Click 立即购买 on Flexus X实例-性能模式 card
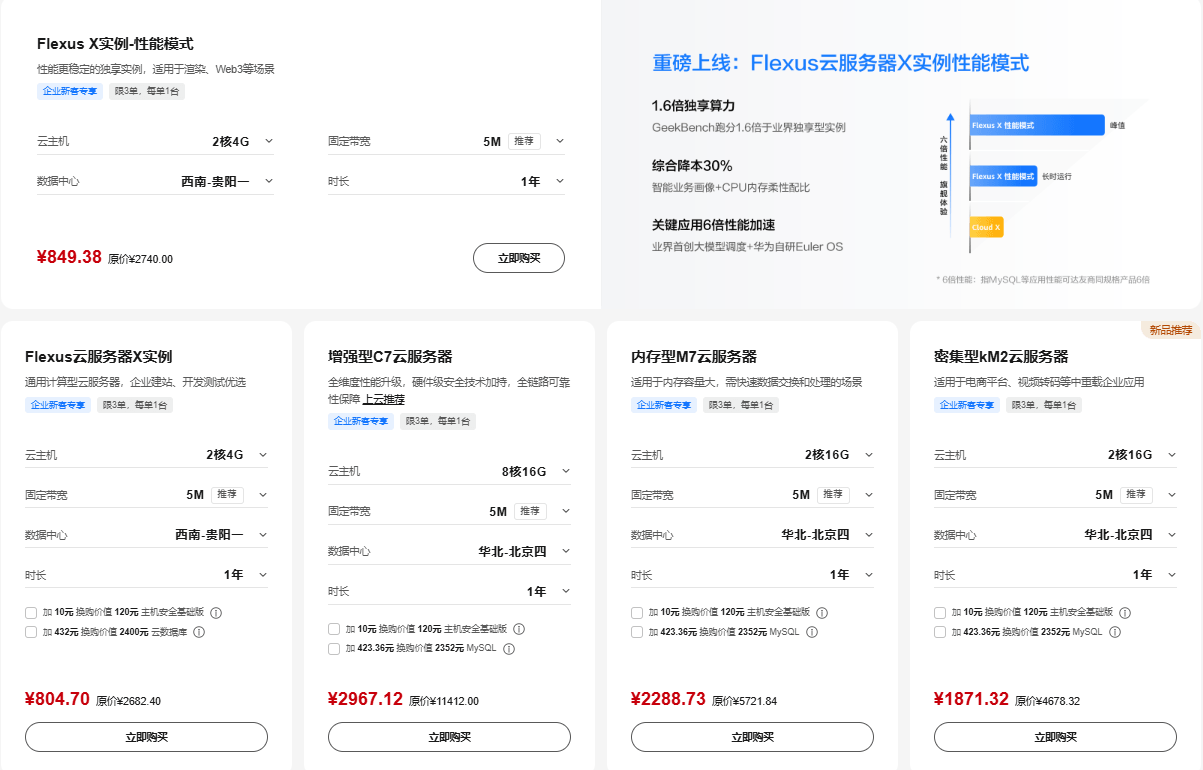1203x770 pixels. (518, 257)
